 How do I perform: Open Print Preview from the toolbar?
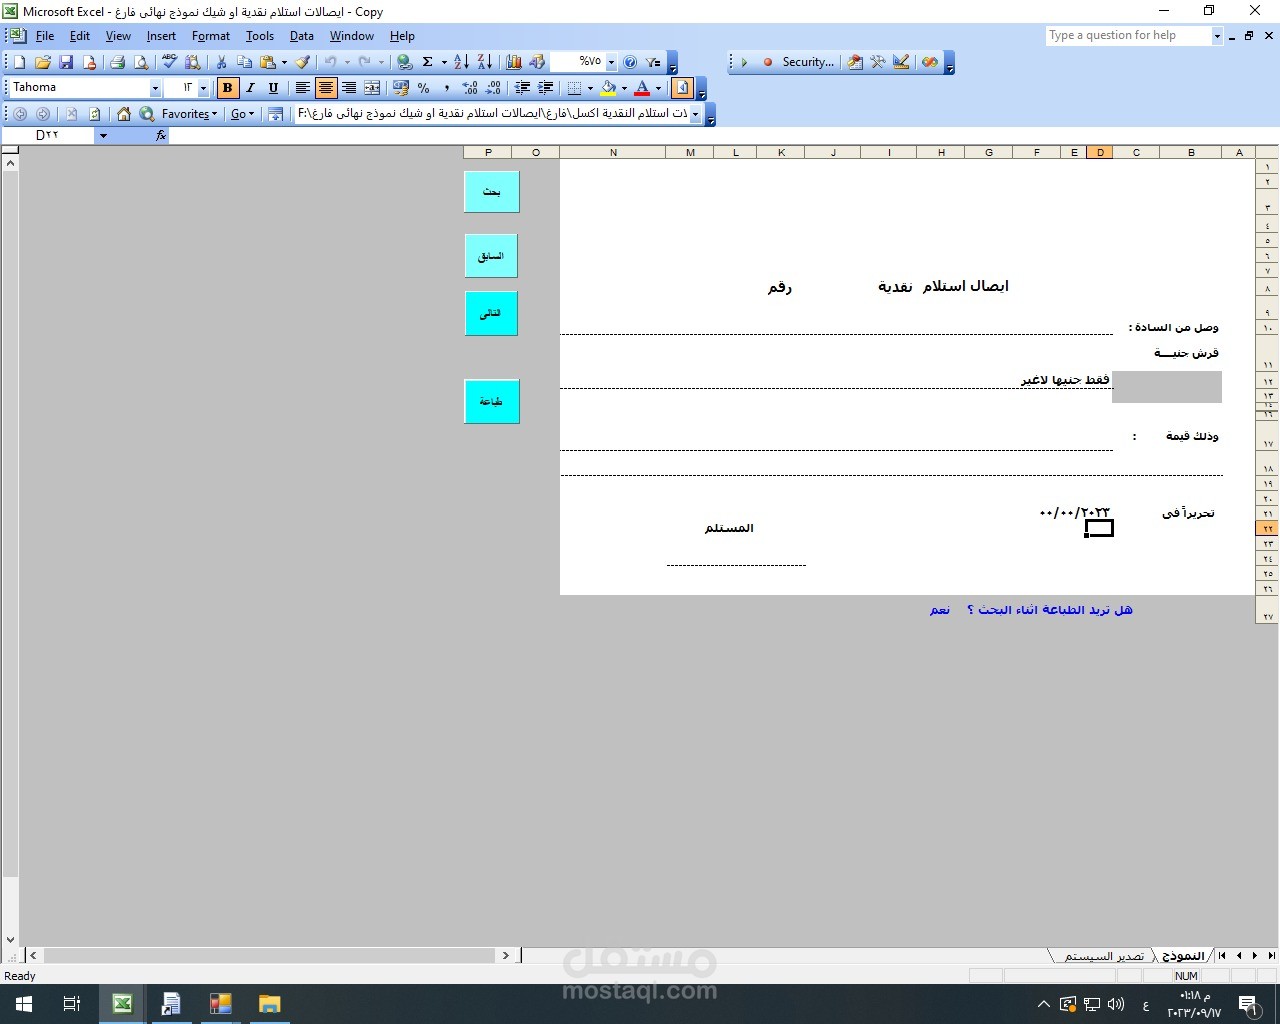click(141, 62)
